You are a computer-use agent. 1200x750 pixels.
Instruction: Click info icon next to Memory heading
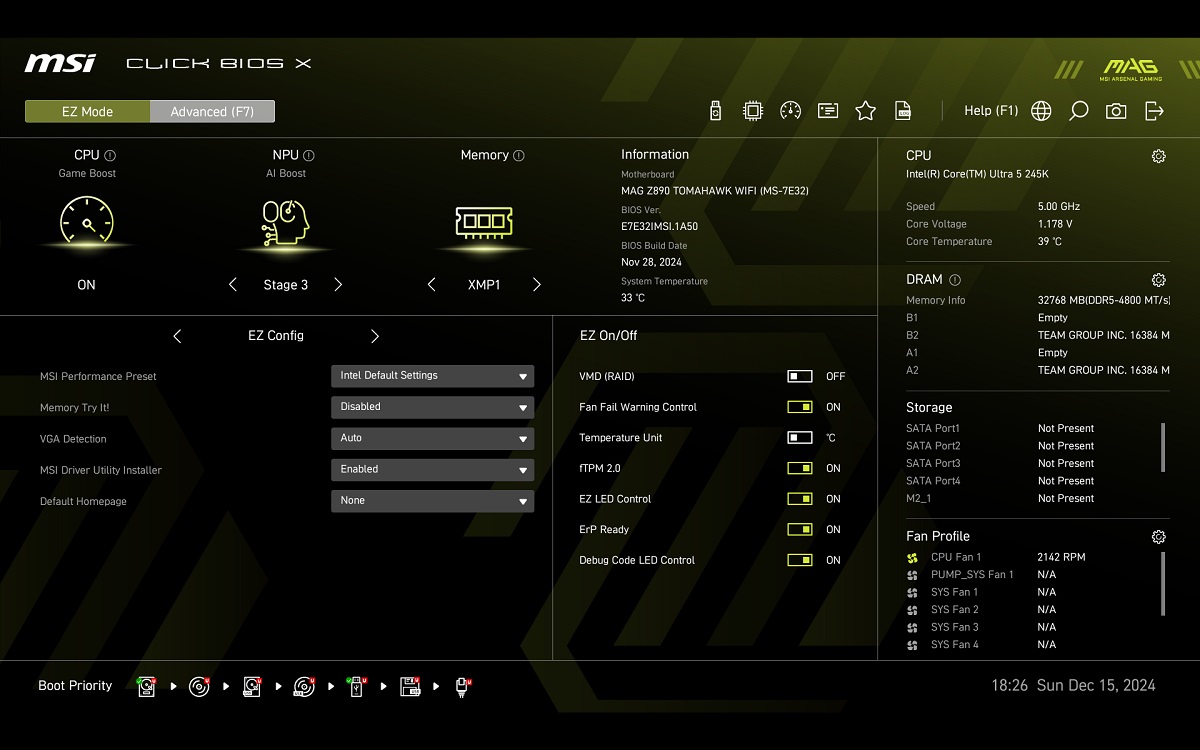518,156
